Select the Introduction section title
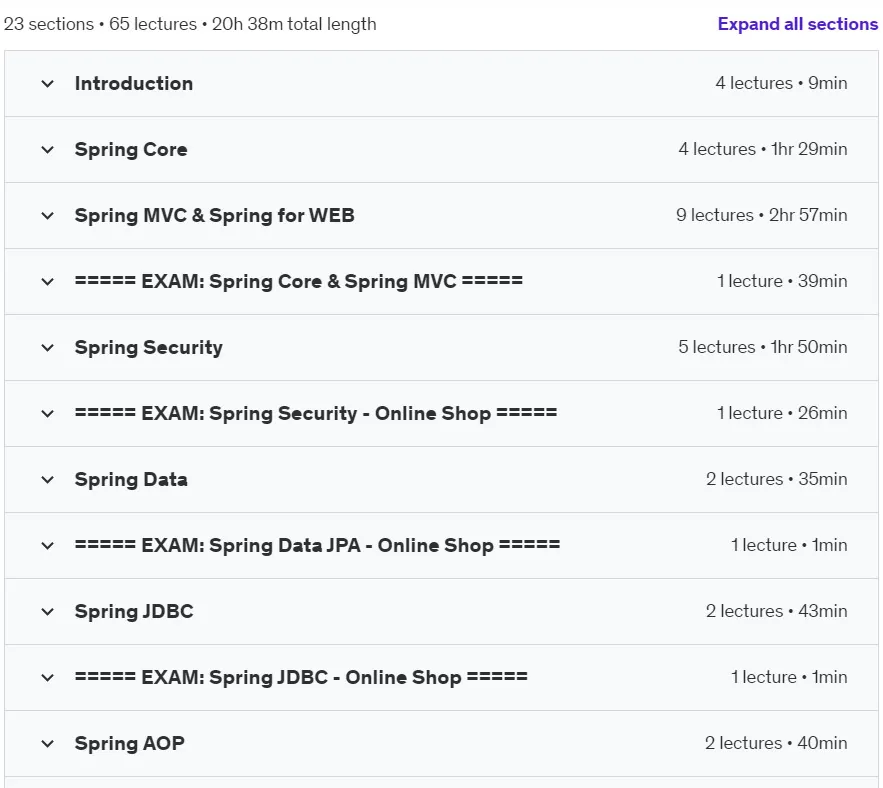883x788 pixels. click(134, 83)
